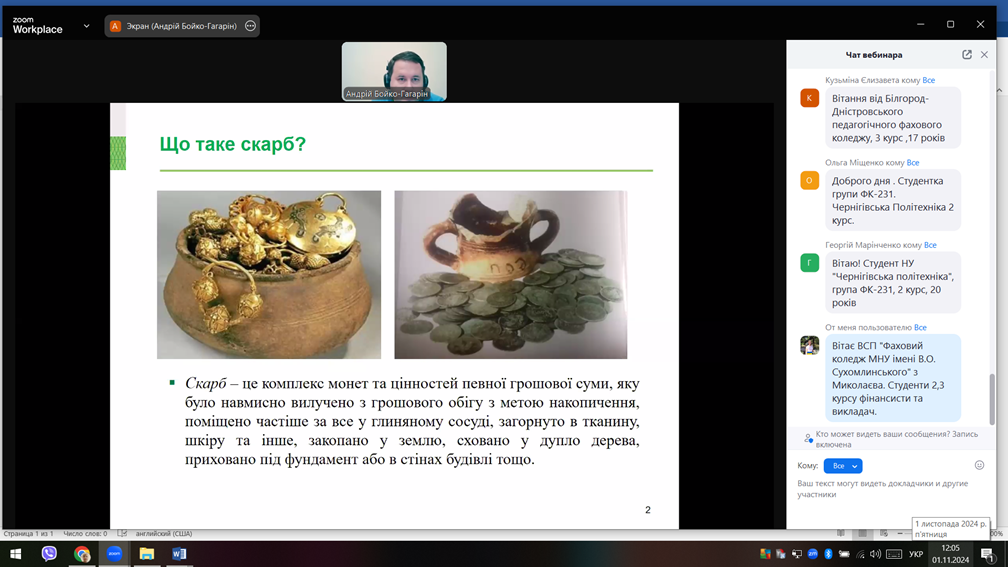
Task: Open the 'Кому: Все' recipient dropdown
Action: click(842, 466)
